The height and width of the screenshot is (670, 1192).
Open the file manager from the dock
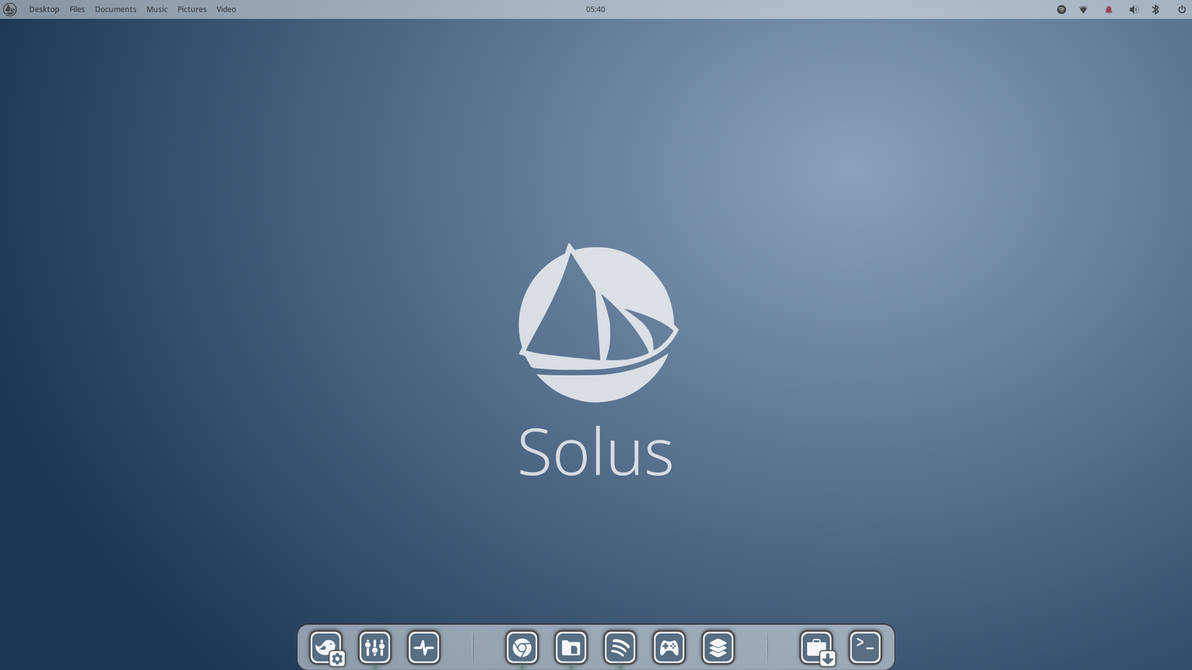(570, 647)
